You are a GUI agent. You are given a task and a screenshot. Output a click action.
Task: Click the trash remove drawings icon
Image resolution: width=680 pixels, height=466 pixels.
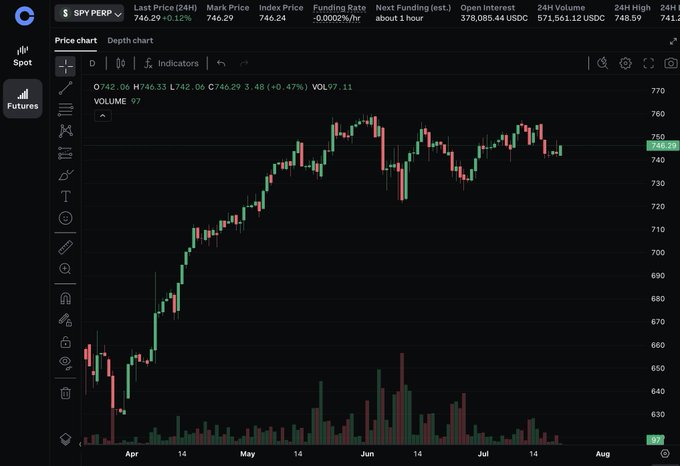(65, 393)
